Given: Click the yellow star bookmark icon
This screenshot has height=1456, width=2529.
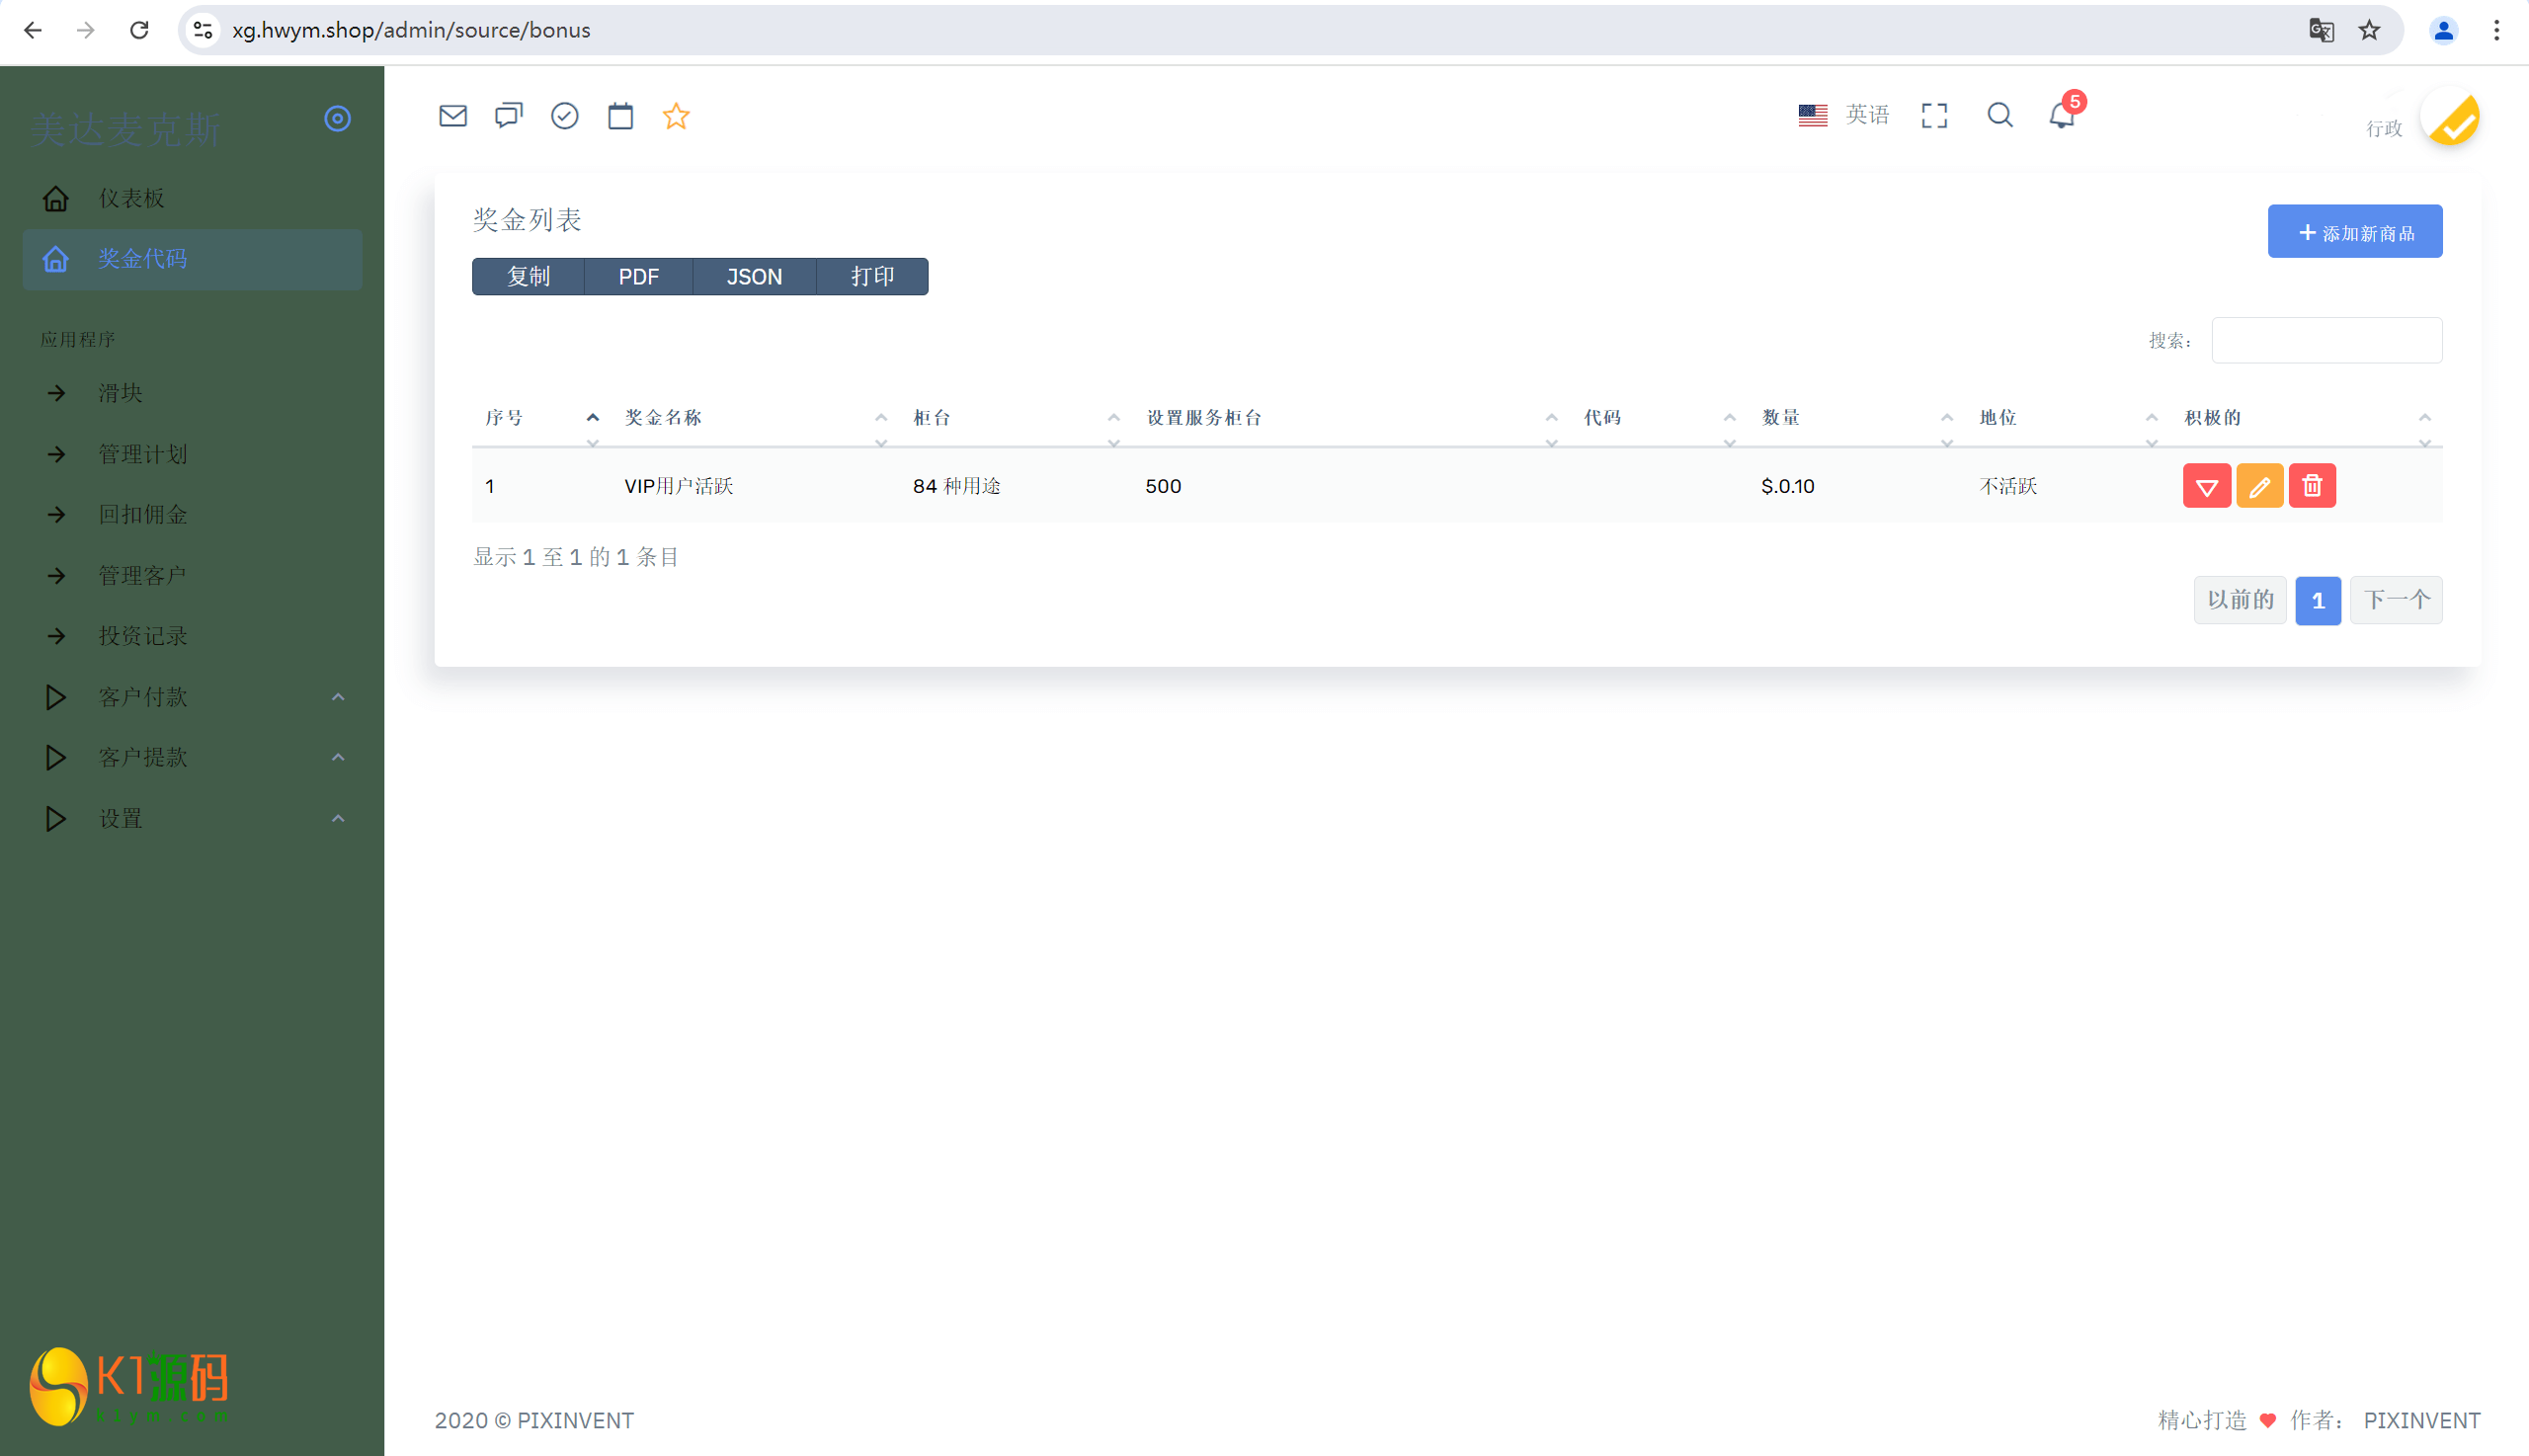Looking at the screenshot, I should 676,116.
